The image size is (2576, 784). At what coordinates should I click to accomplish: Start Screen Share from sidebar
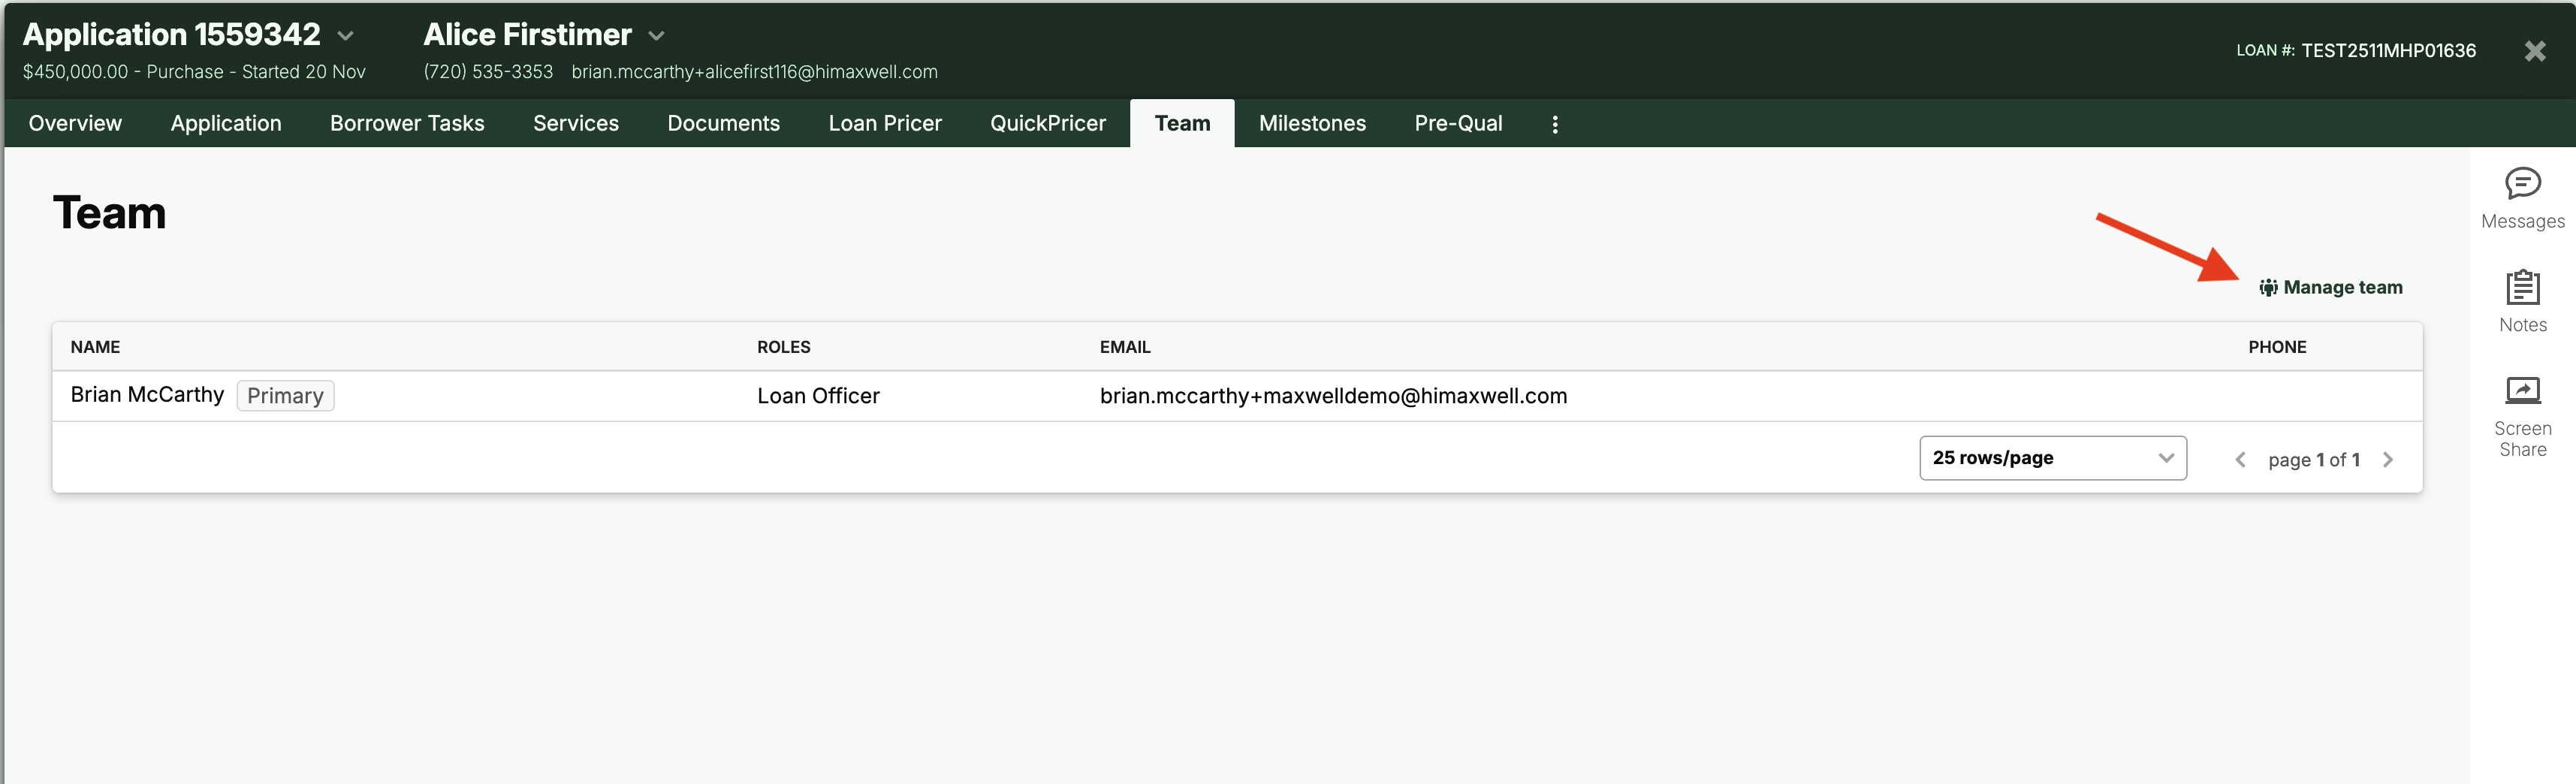[x=2521, y=390]
